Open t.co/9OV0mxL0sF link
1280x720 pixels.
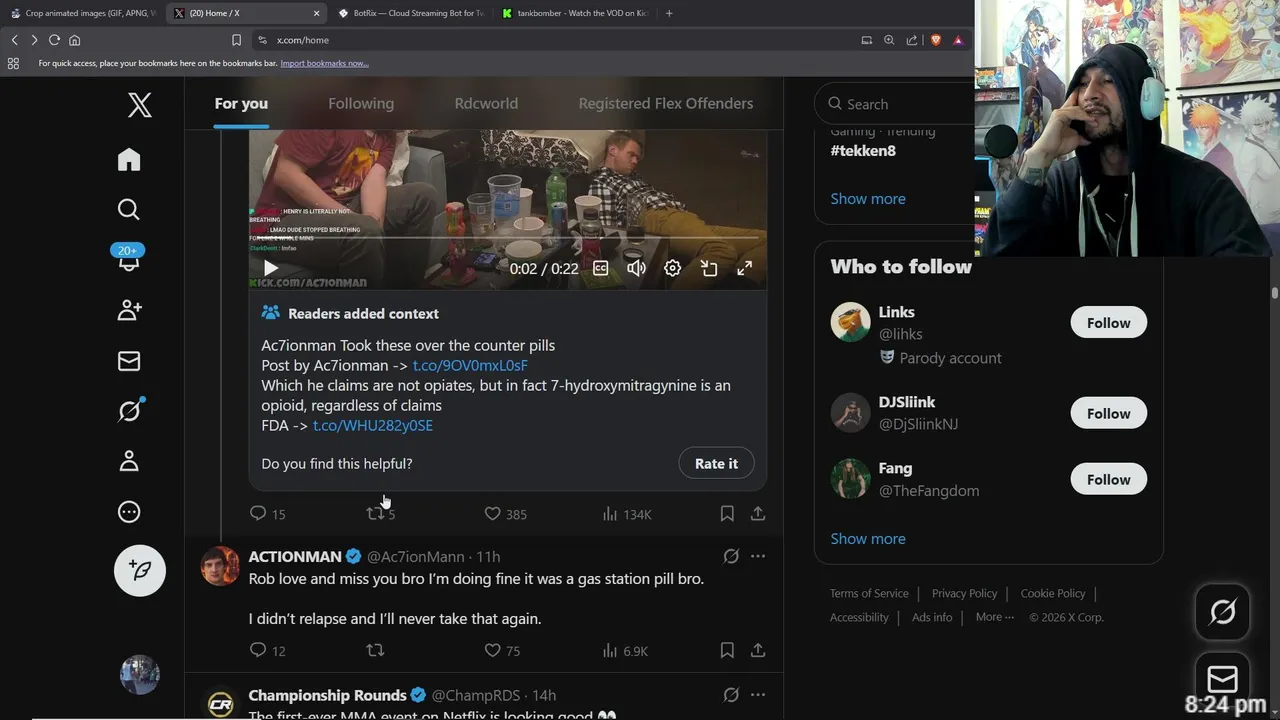click(x=470, y=366)
